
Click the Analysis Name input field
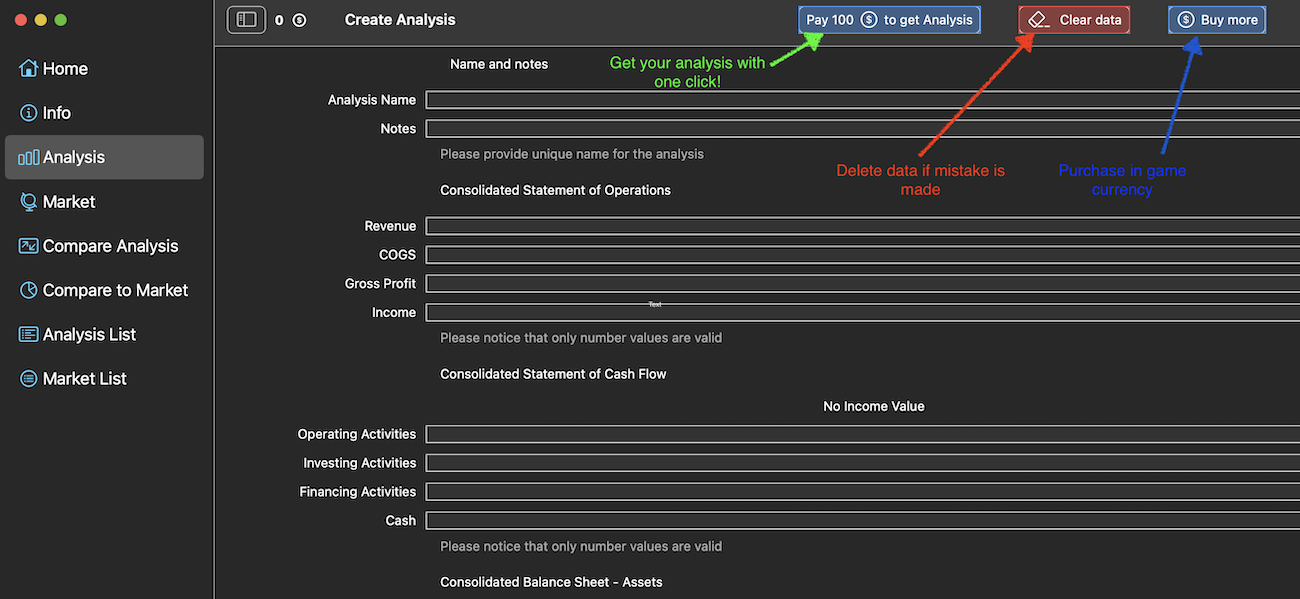tap(863, 100)
